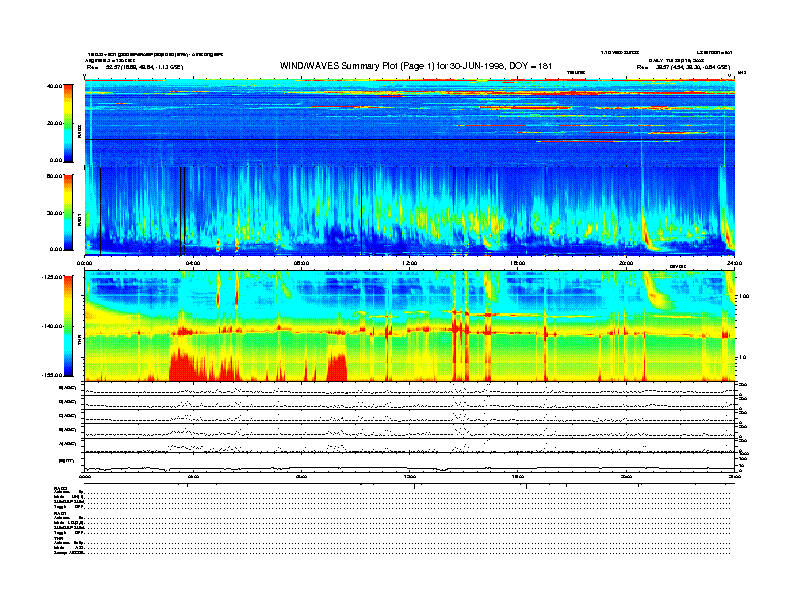792x612 pixels.
Task: Click the -125.00 label on TNR scale
Action: (x=52, y=277)
